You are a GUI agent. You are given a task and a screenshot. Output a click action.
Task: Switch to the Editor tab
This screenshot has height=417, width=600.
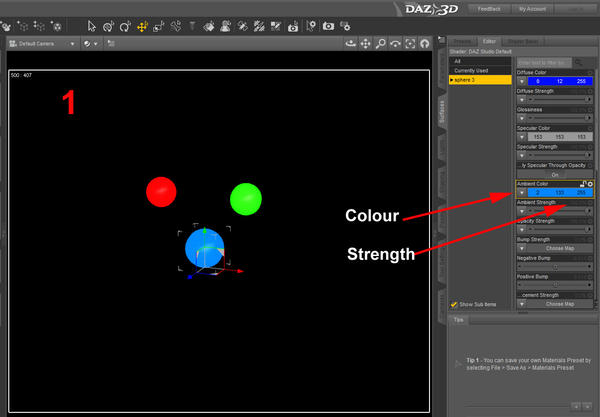(x=489, y=41)
